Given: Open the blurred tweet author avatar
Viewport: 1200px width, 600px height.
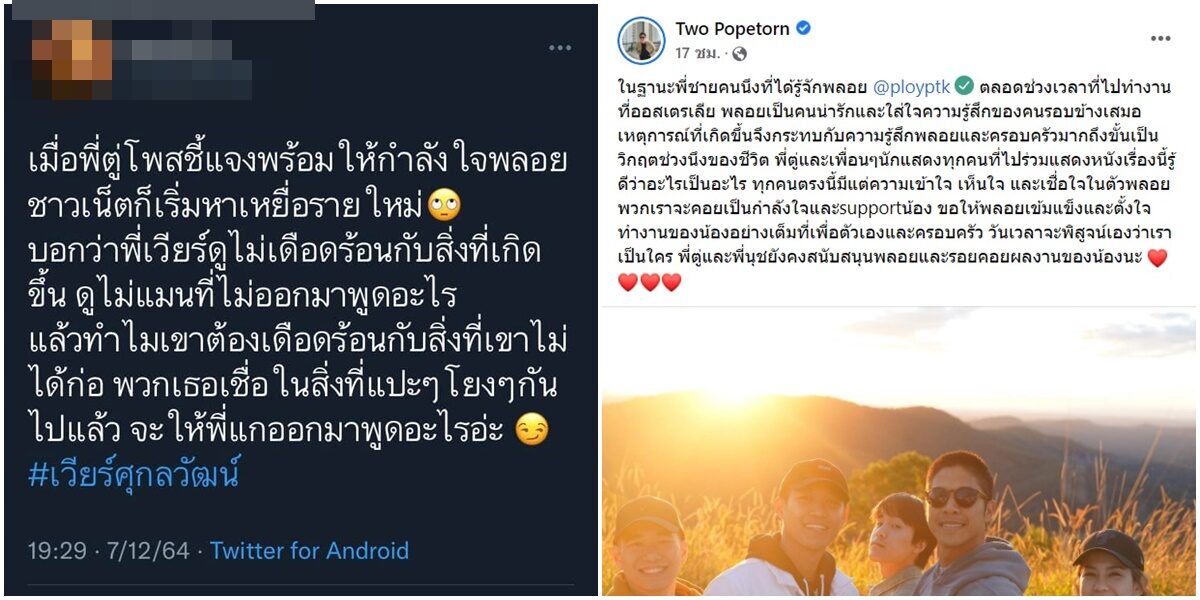Looking at the screenshot, I should (59, 60).
